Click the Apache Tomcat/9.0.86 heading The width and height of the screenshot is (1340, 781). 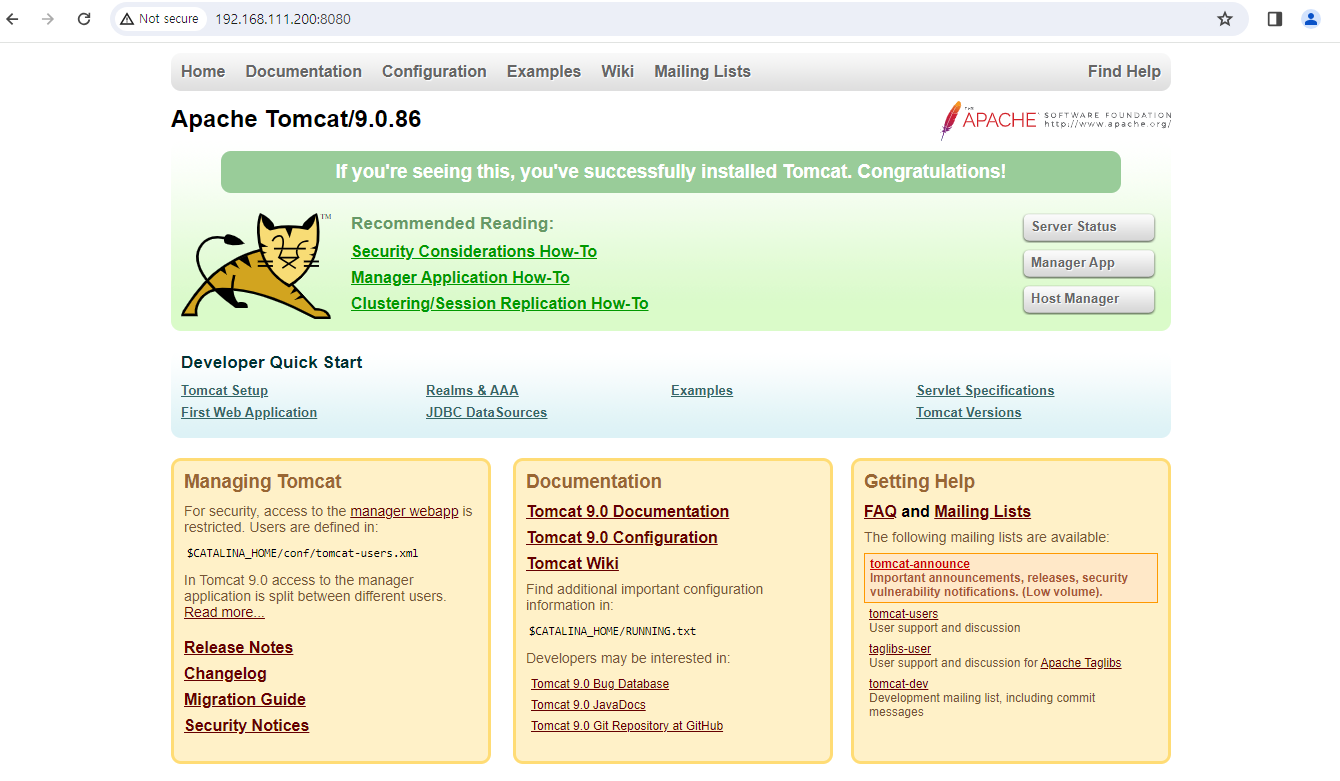[x=296, y=119]
